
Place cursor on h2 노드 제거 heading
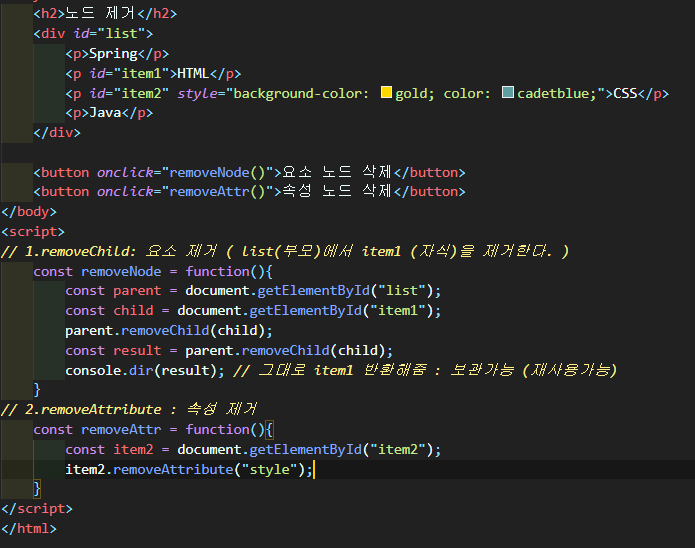[x=105, y=13]
